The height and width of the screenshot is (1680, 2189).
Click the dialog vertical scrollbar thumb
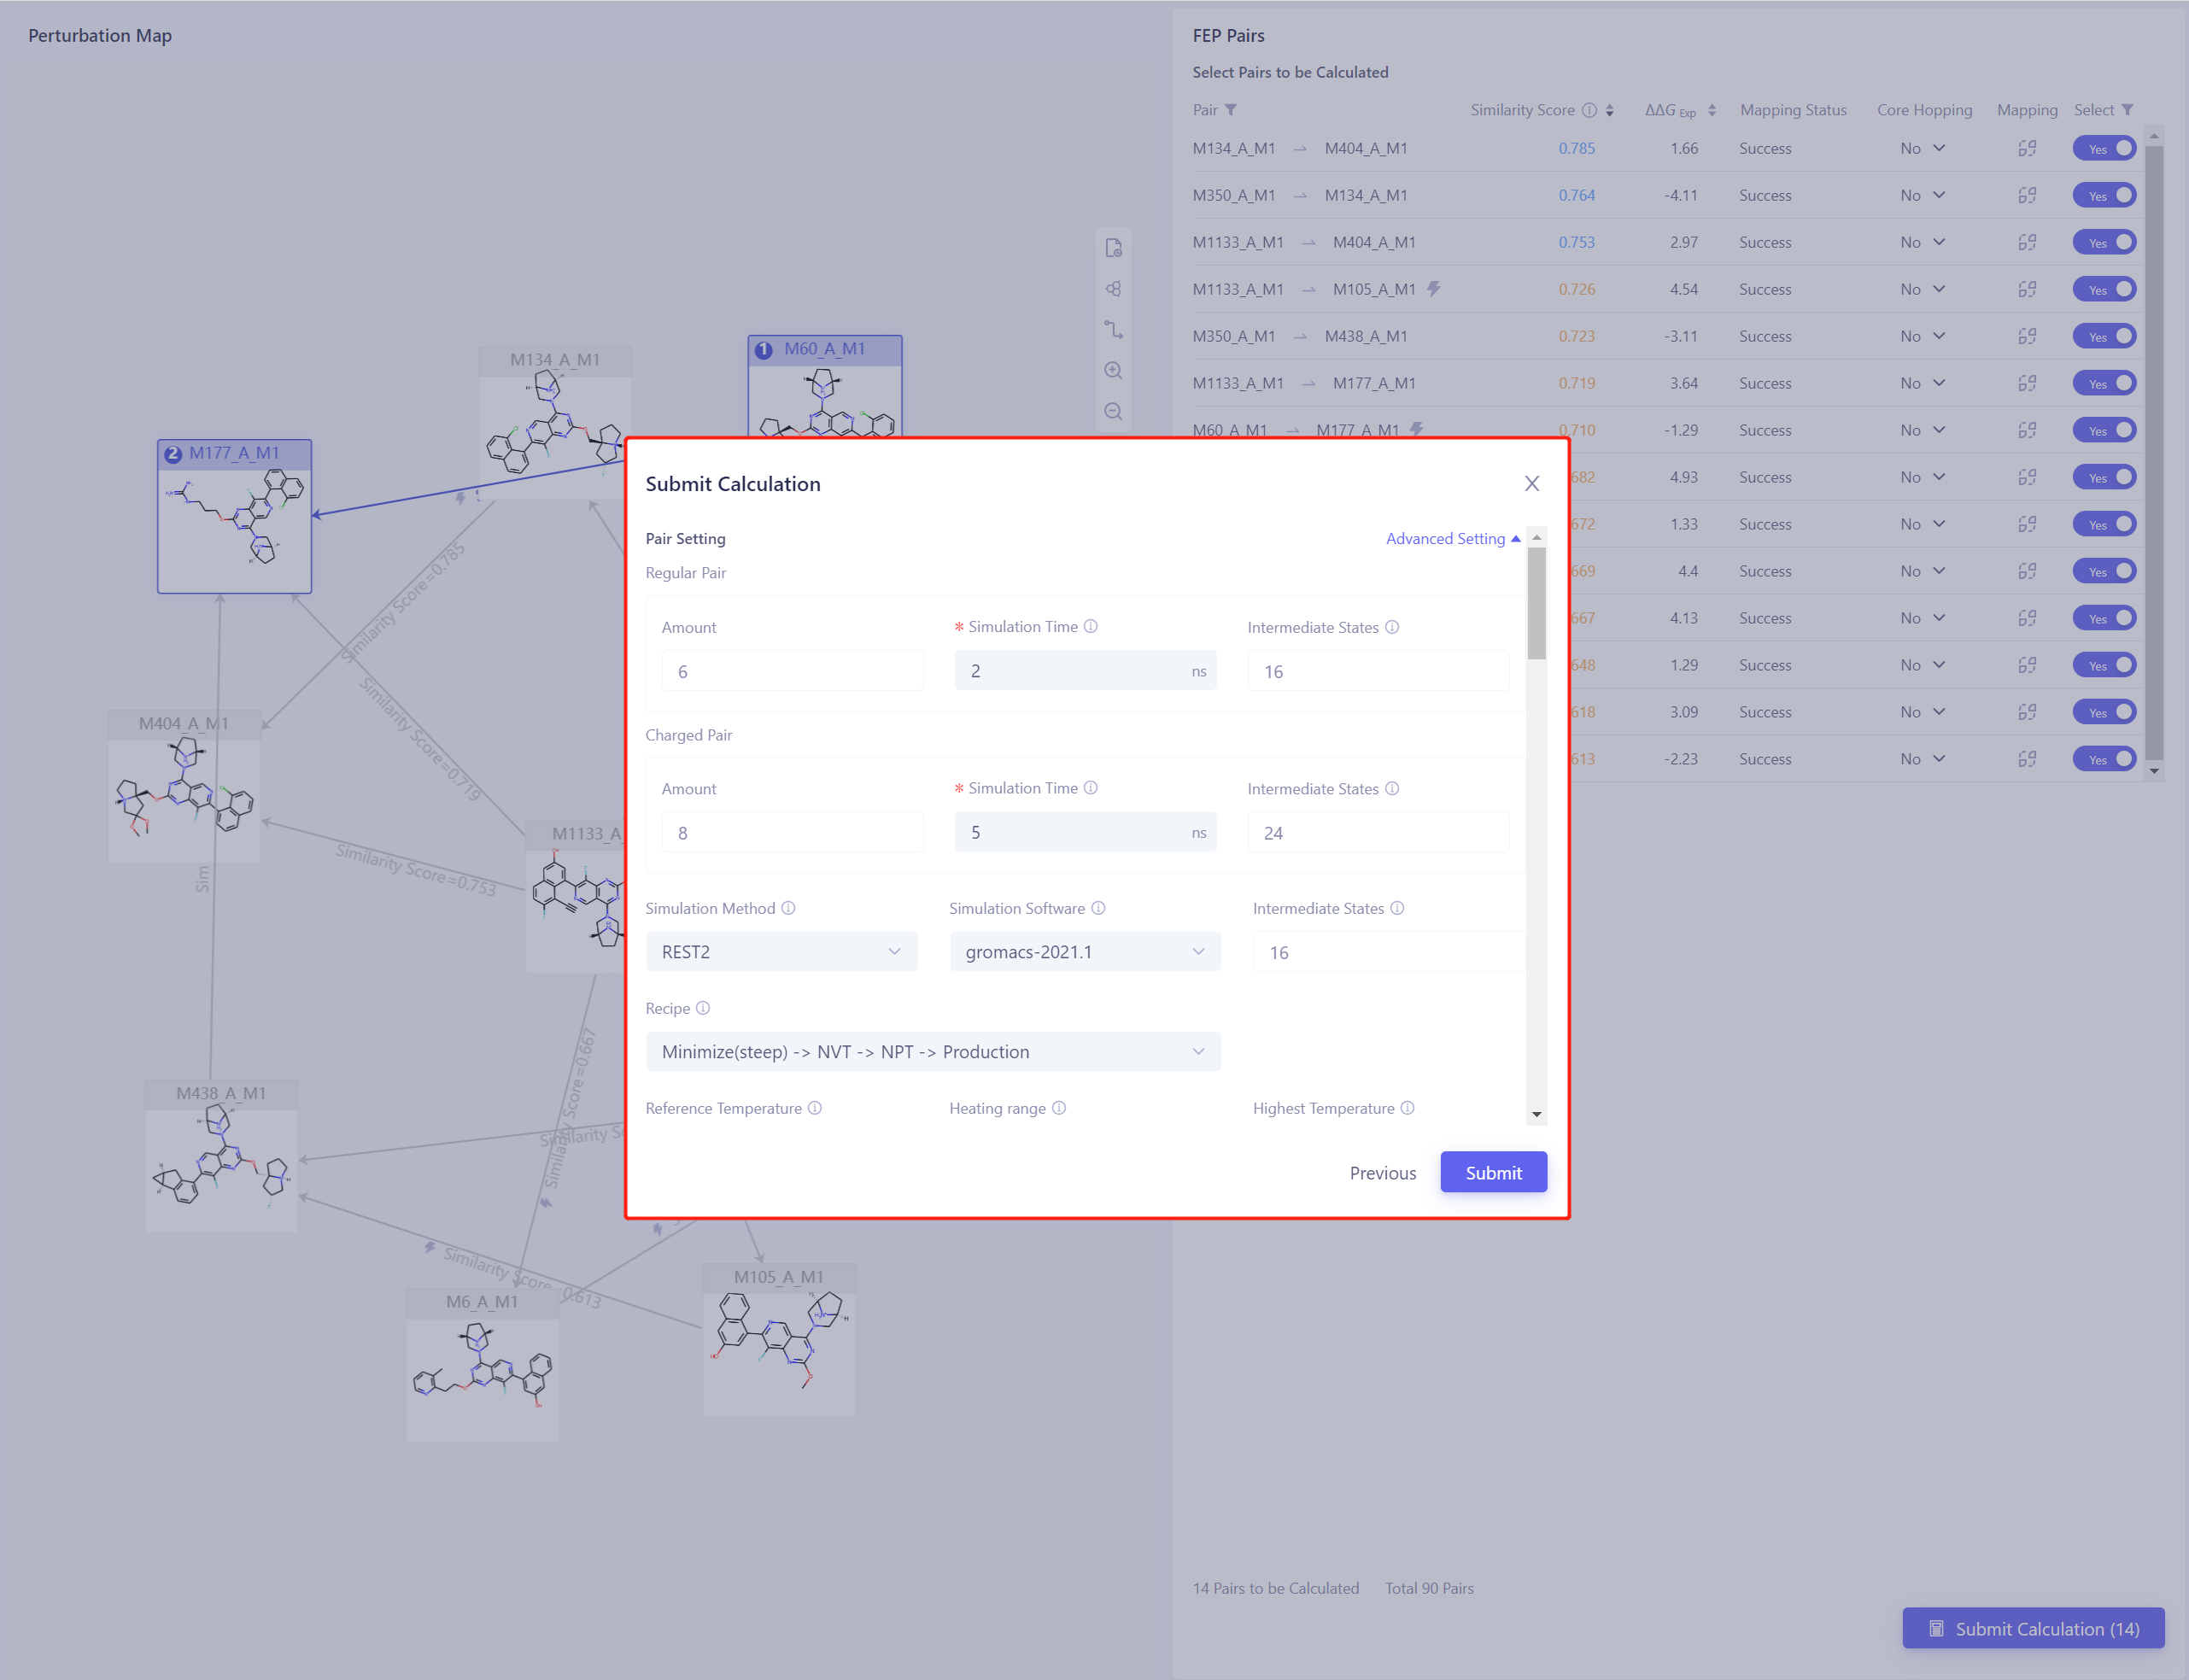tap(1537, 603)
